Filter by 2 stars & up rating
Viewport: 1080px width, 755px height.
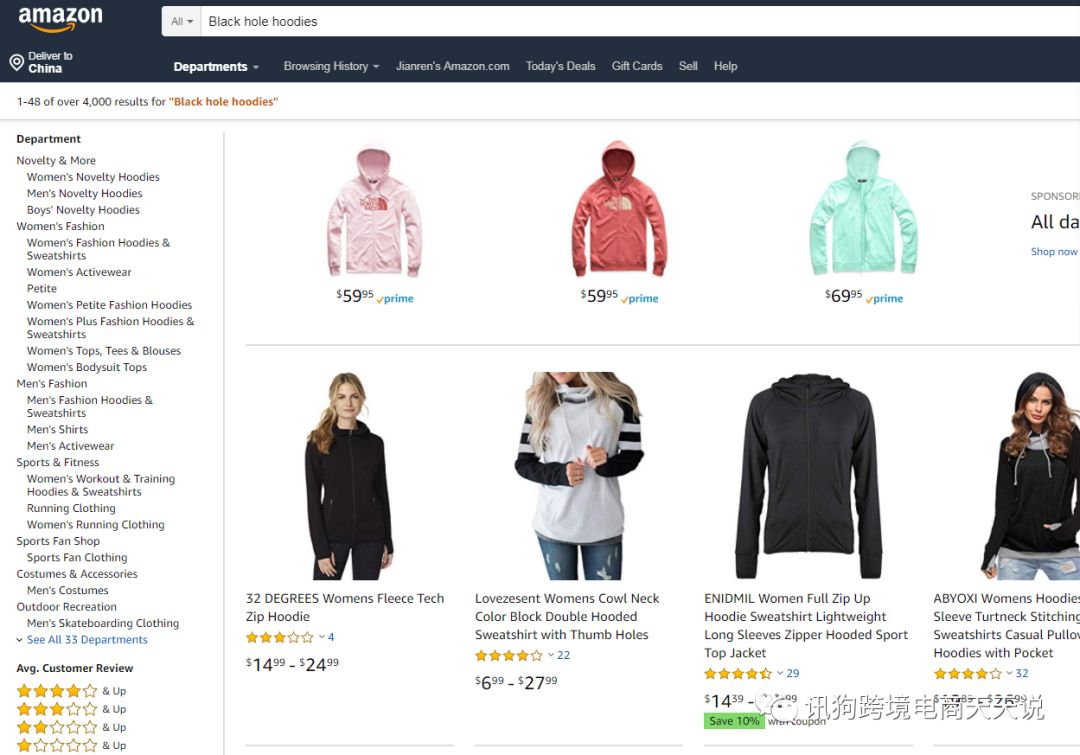coord(72,727)
